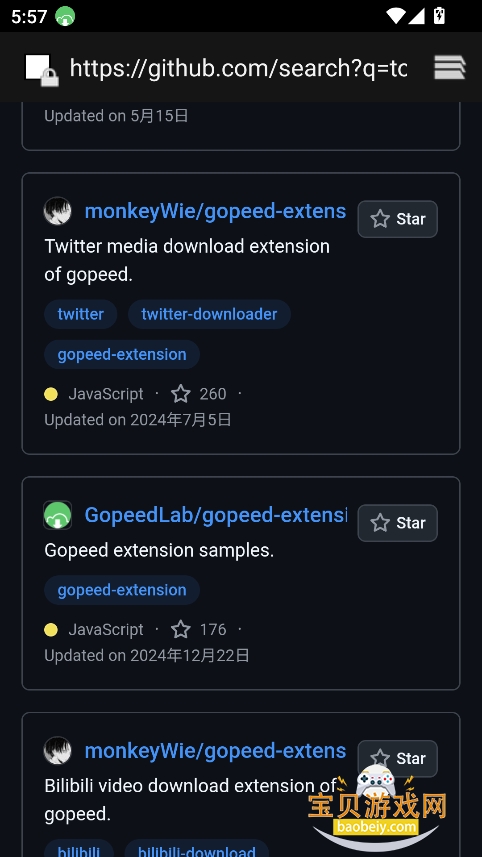482x857 pixels.
Task: Click star count 176 icon
Action: 181,629
